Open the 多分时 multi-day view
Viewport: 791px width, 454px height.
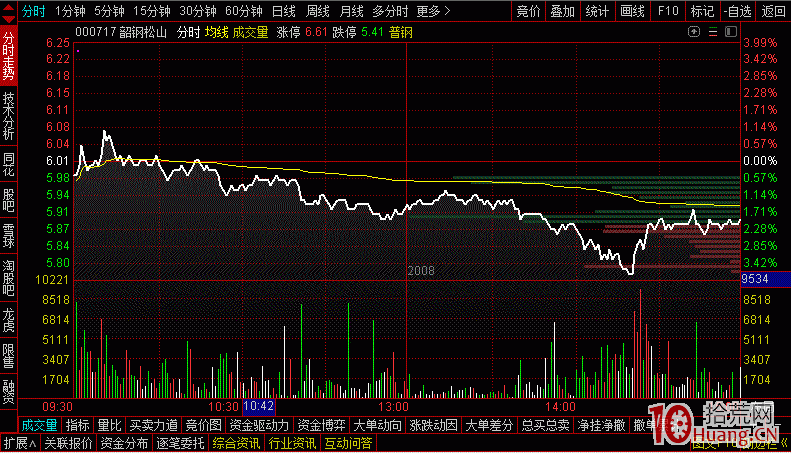(x=390, y=11)
